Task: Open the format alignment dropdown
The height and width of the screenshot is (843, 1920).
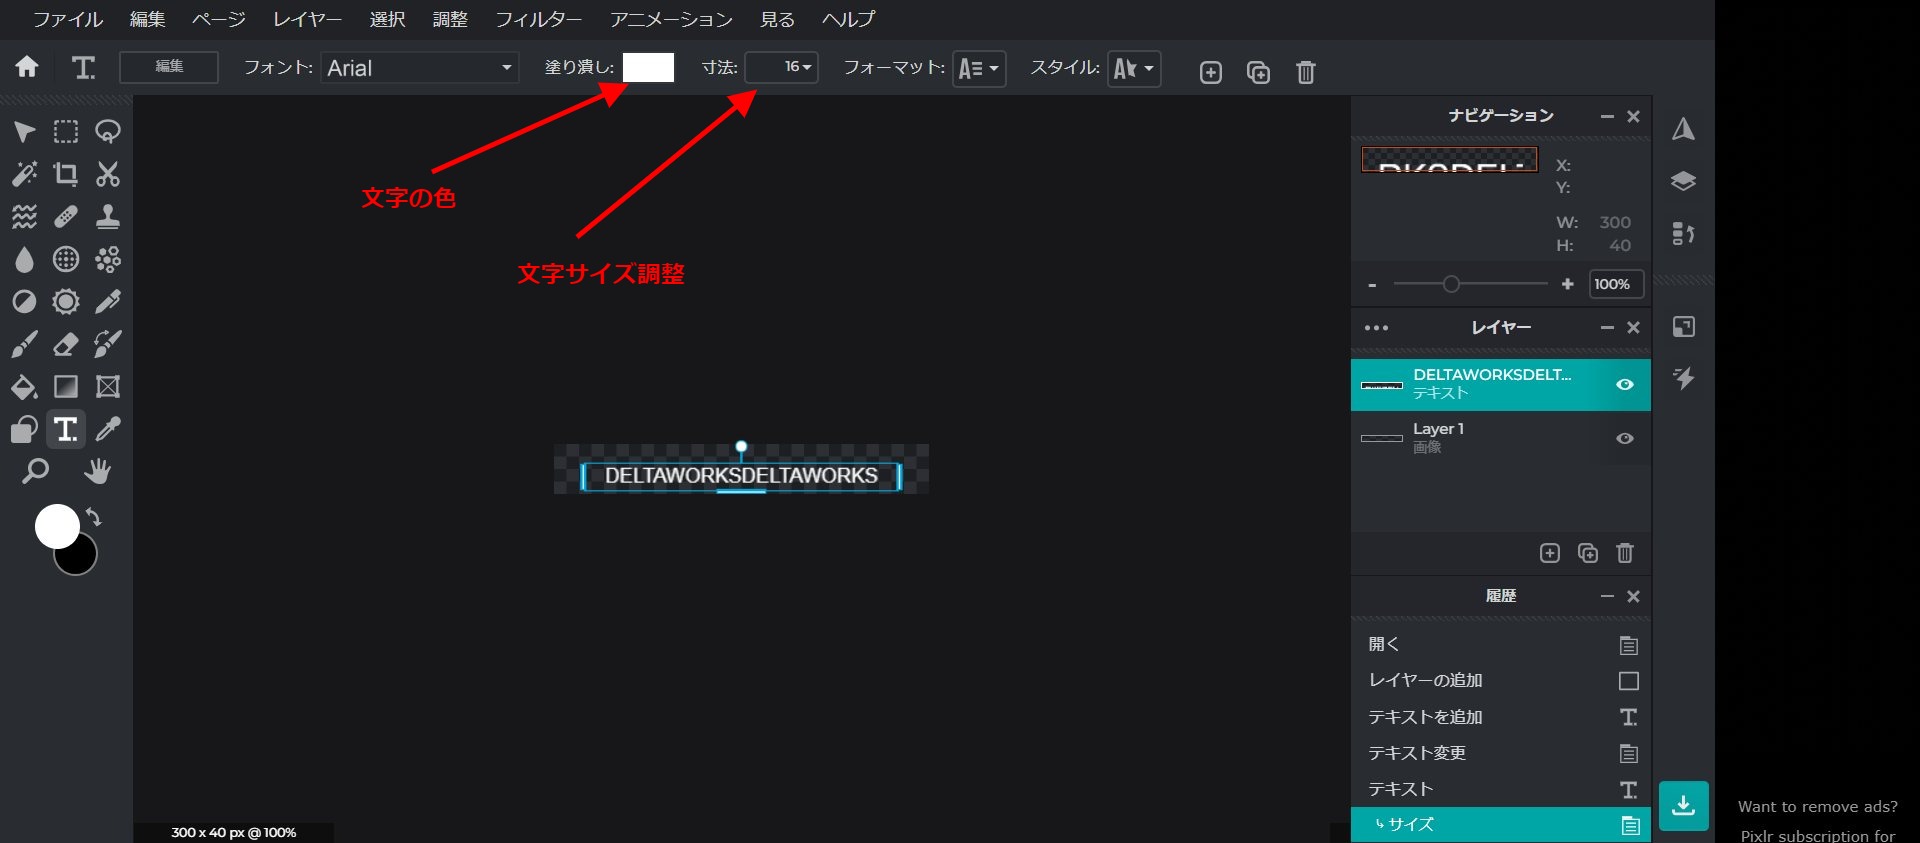Action: click(979, 69)
